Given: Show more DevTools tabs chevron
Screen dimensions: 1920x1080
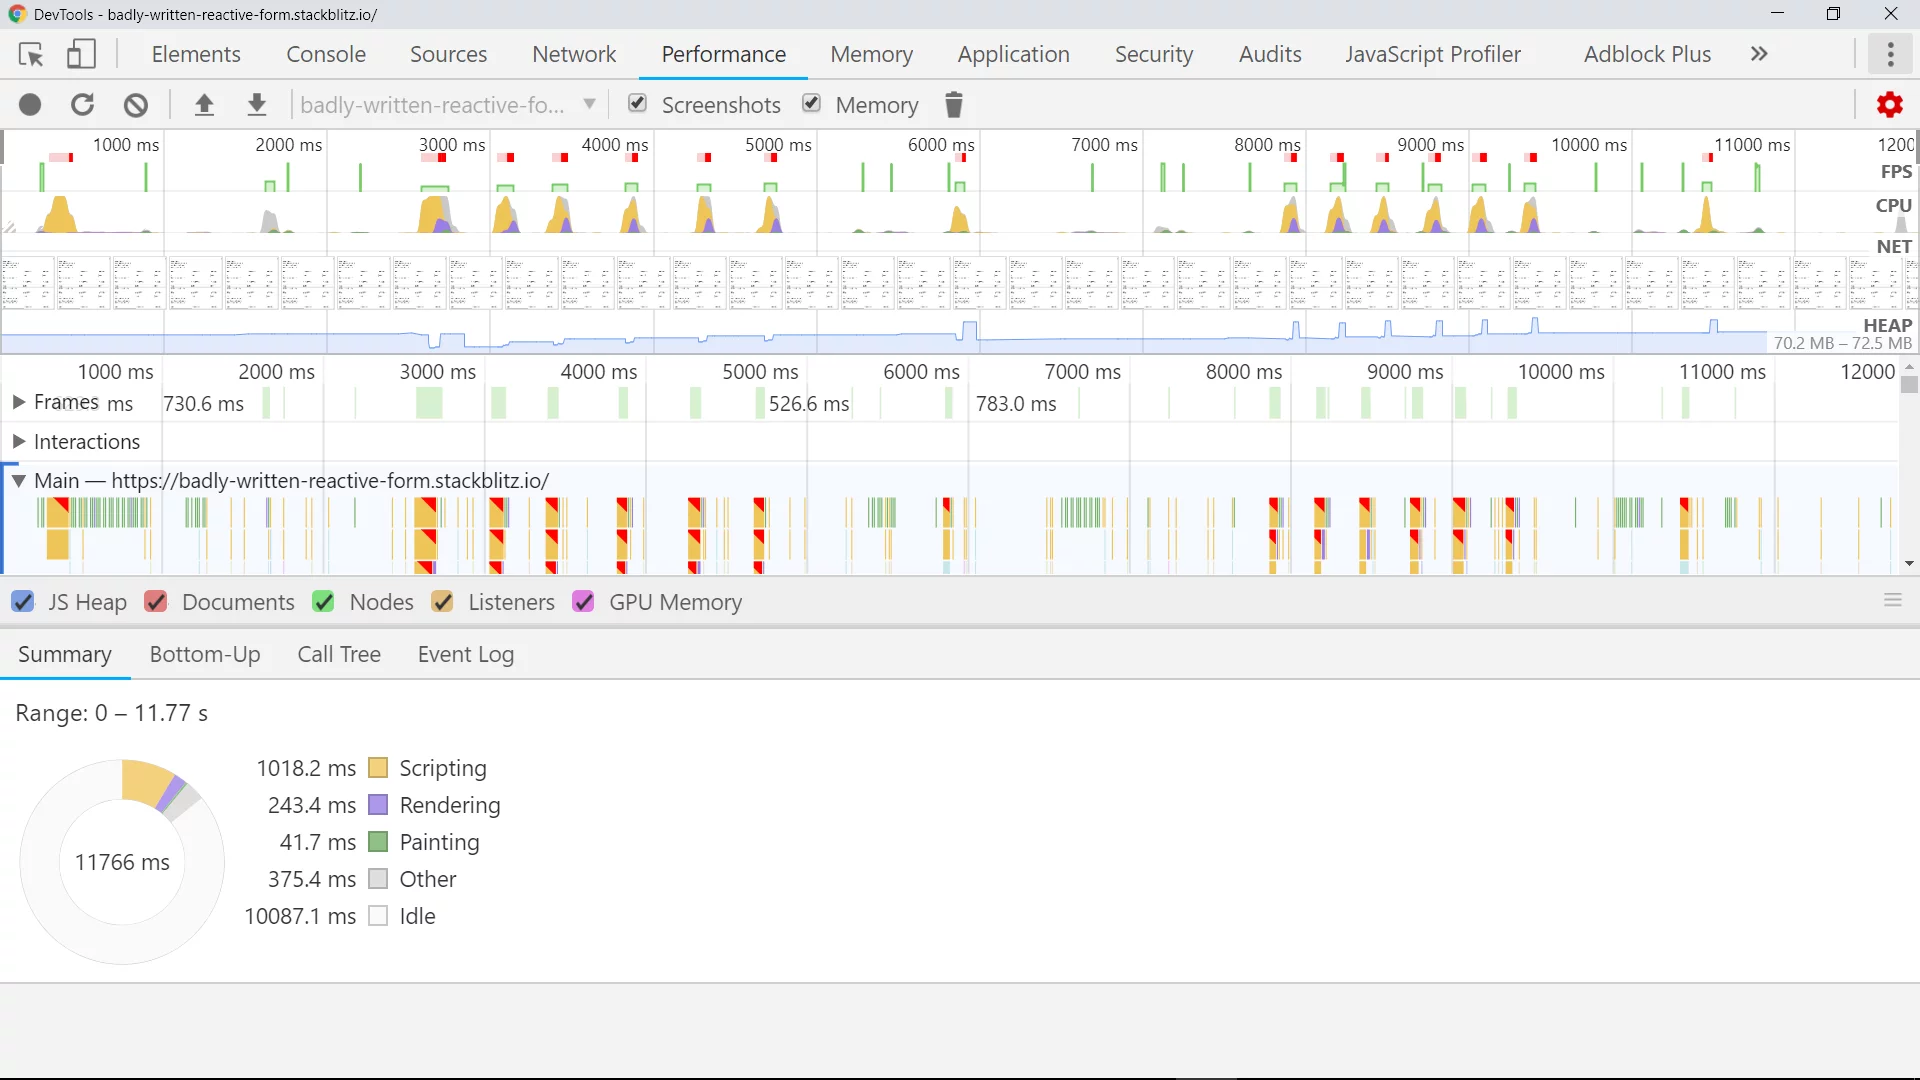Looking at the screenshot, I should click(1759, 54).
